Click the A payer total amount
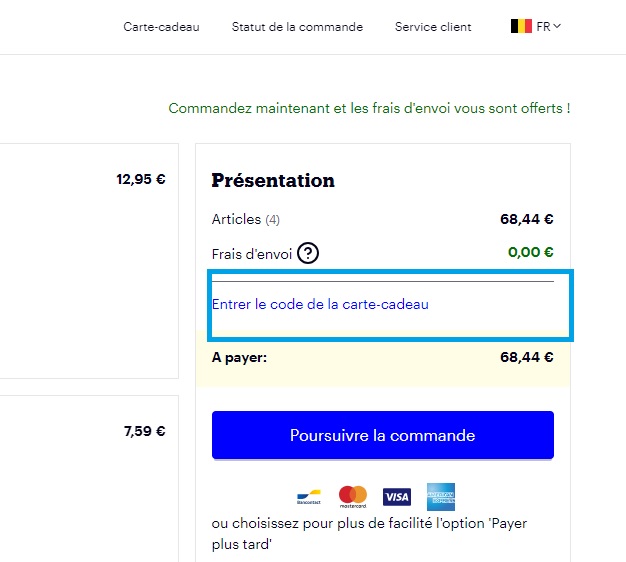Screen dimensions: 626x562 [x=527, y=357]
